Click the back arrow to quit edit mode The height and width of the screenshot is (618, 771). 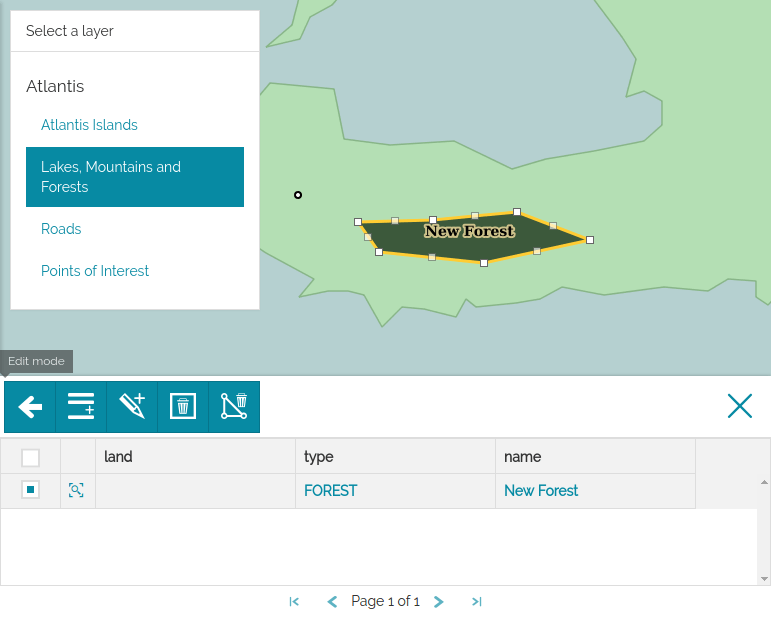tap(30, 407)
